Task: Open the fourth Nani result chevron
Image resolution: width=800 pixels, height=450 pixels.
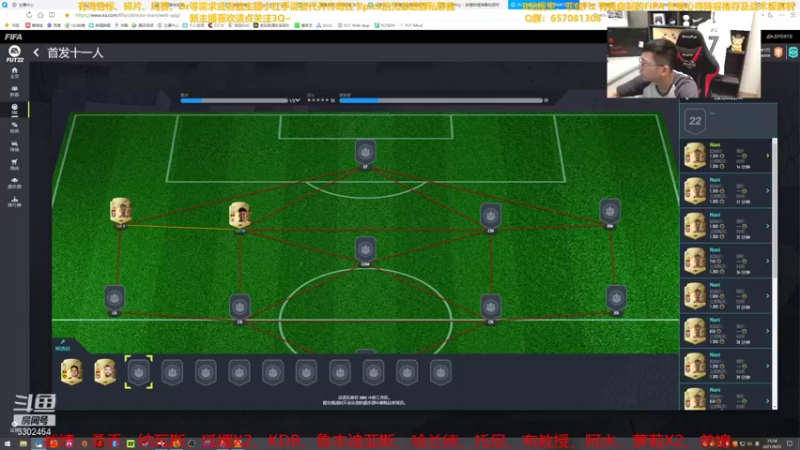Action: (767, 261)
